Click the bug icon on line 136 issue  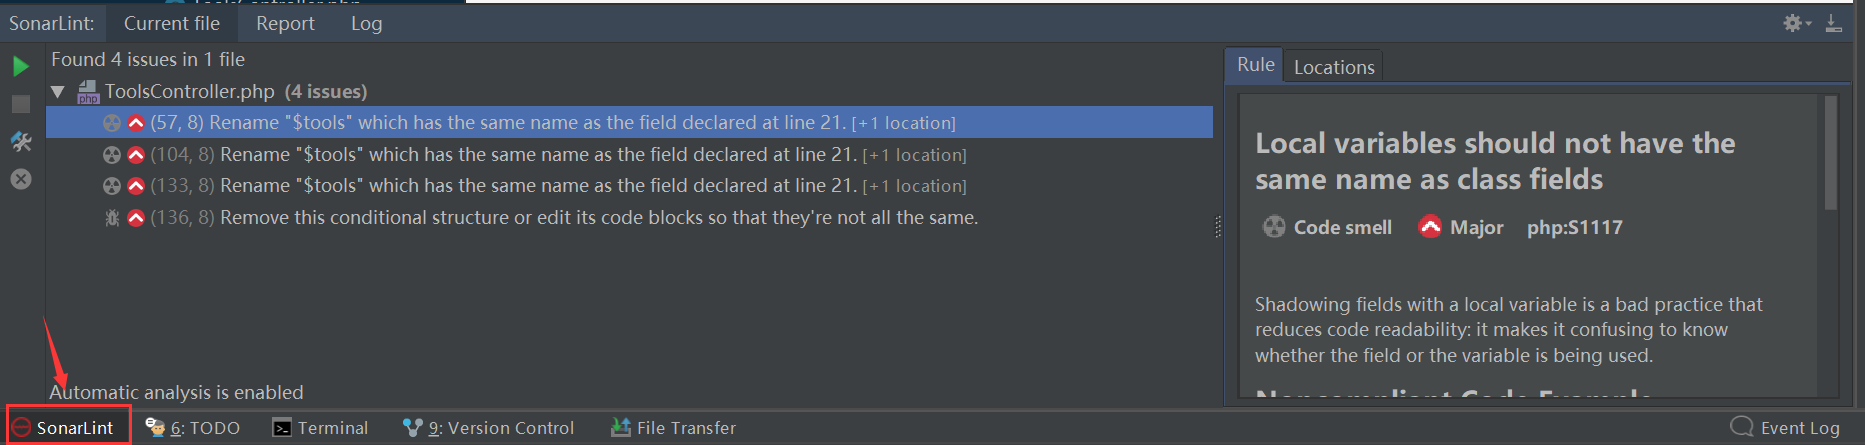pos(112,217)
